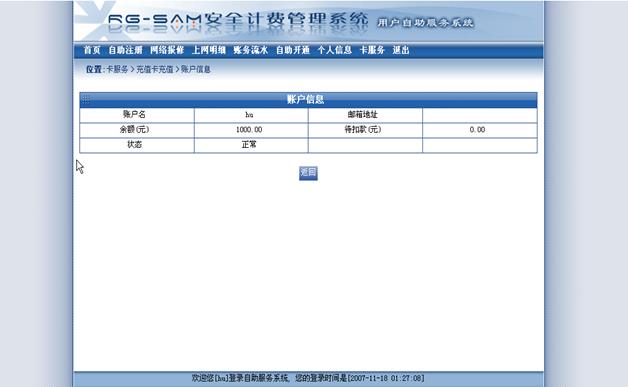Select the 0.00 待扣款 value cell

click(x=480, y=130)
